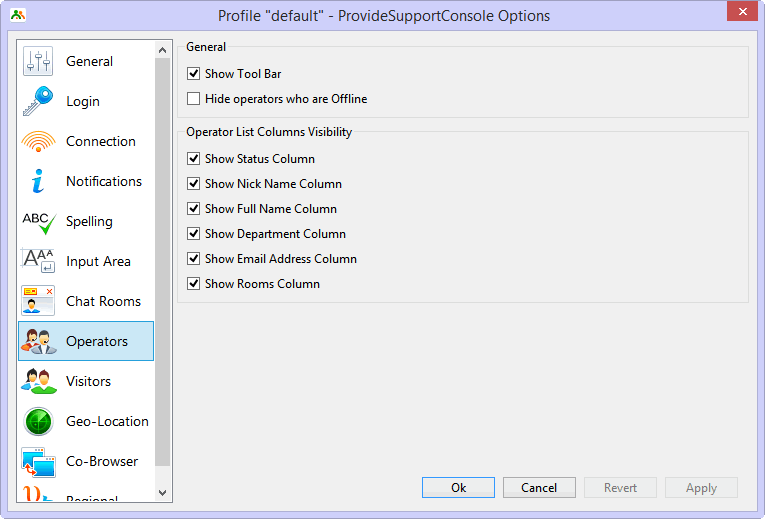Viewport: 765px width, 519px height.
Task: Click the sidebar scroll up arrow
Action: coord(162,50)
